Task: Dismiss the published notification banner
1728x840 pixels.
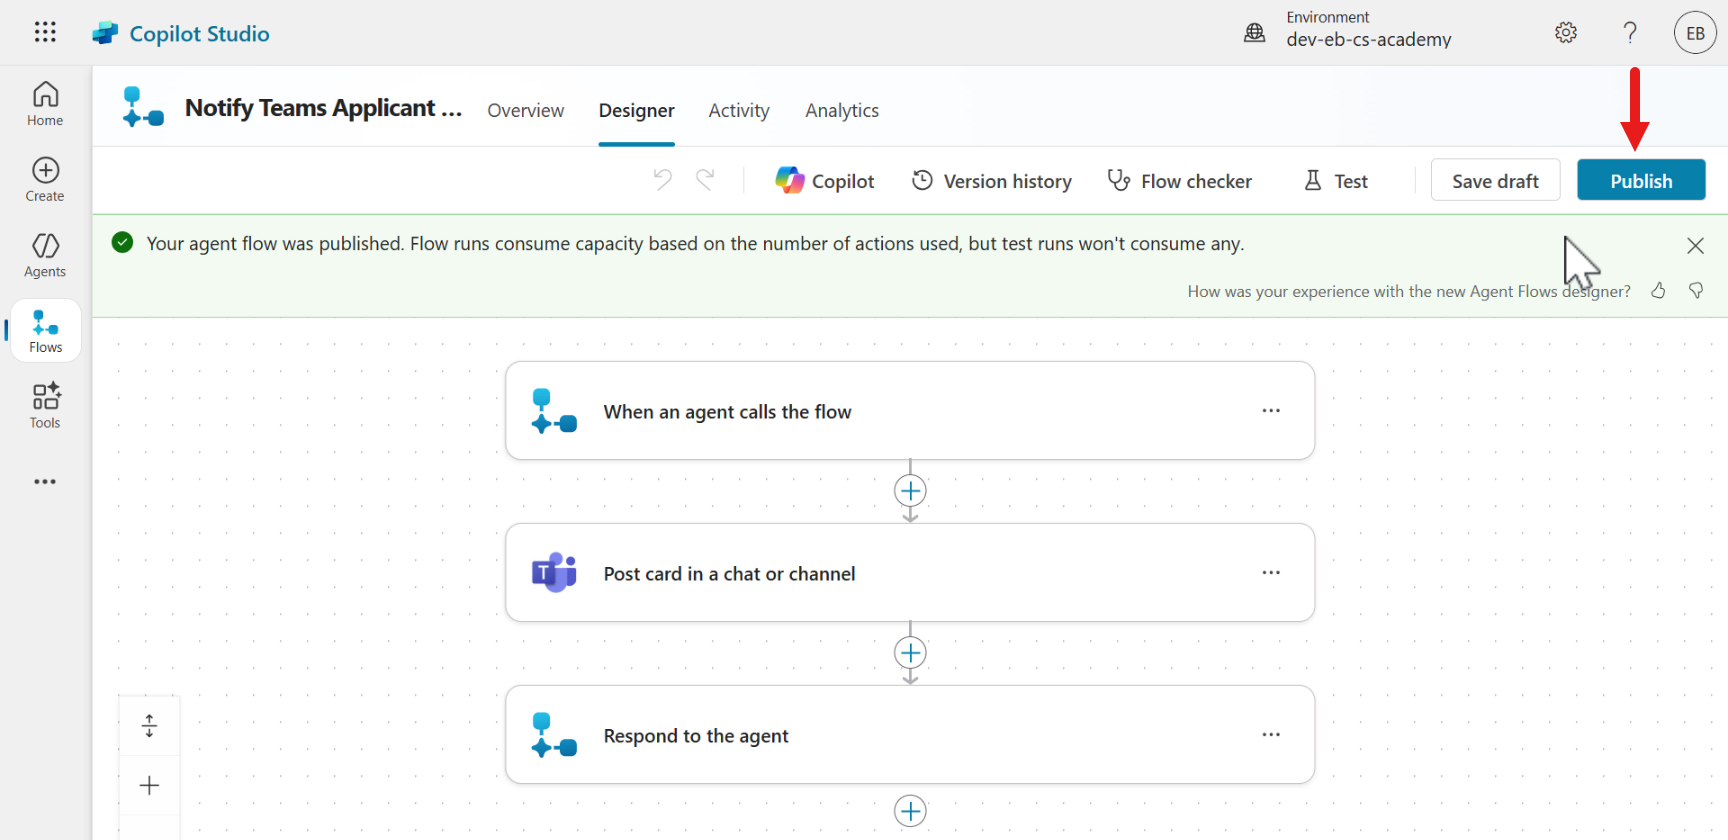Action: tap(1695, 246)
